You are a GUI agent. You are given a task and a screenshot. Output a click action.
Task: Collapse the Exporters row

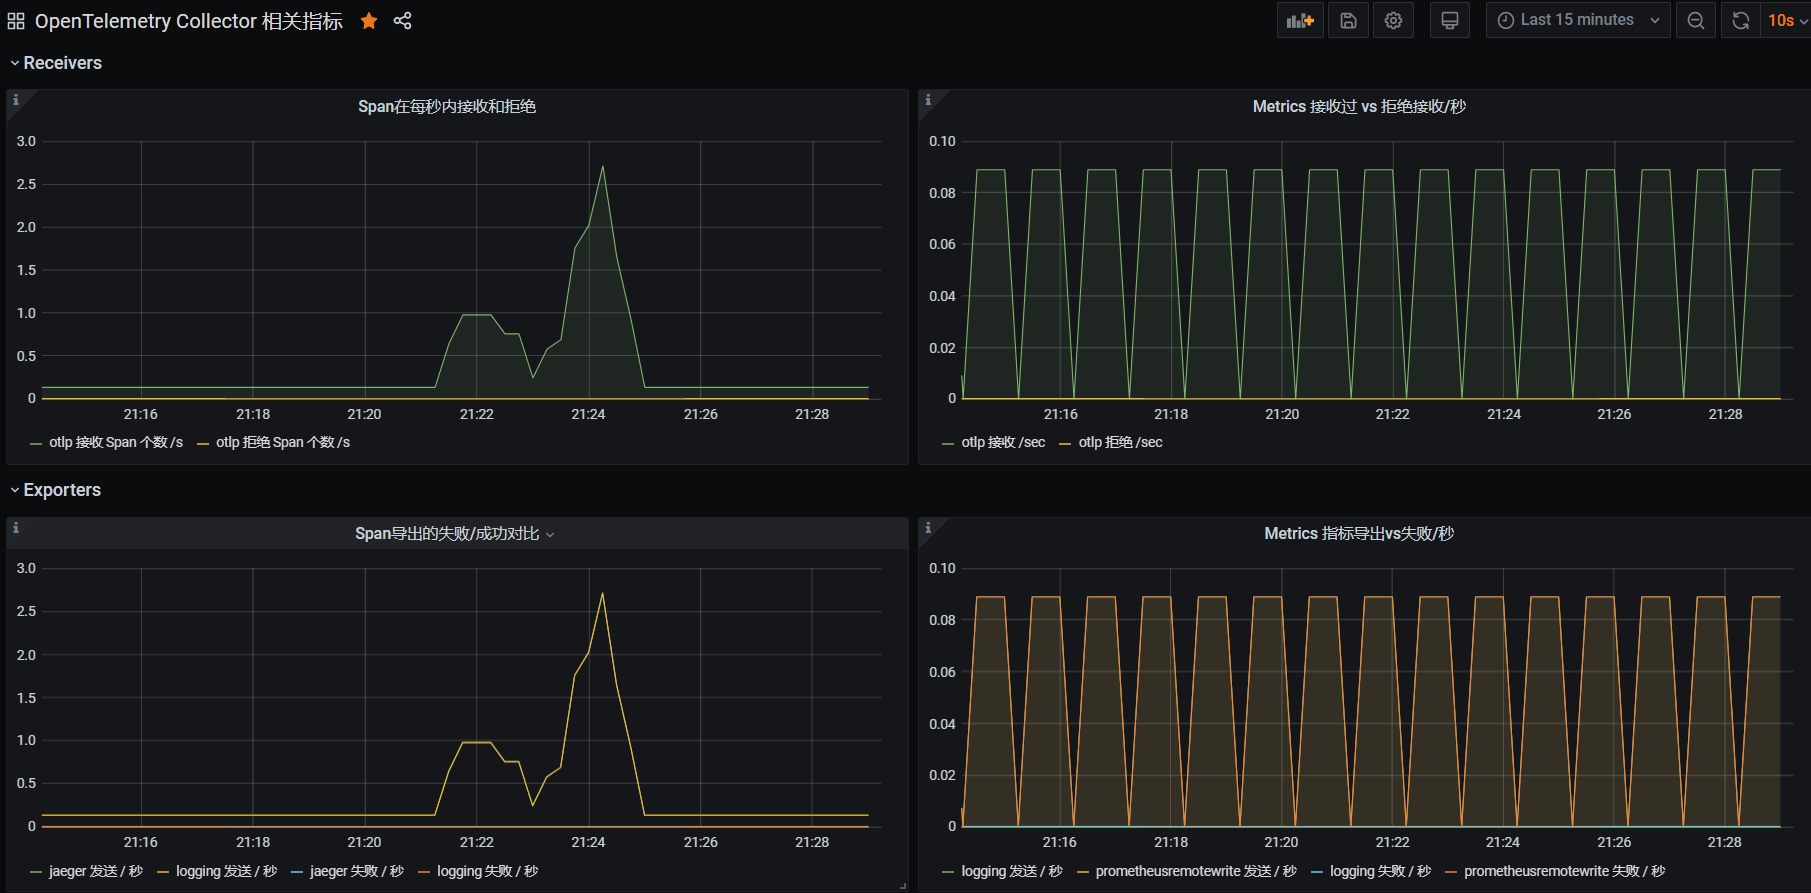(56, 490)
